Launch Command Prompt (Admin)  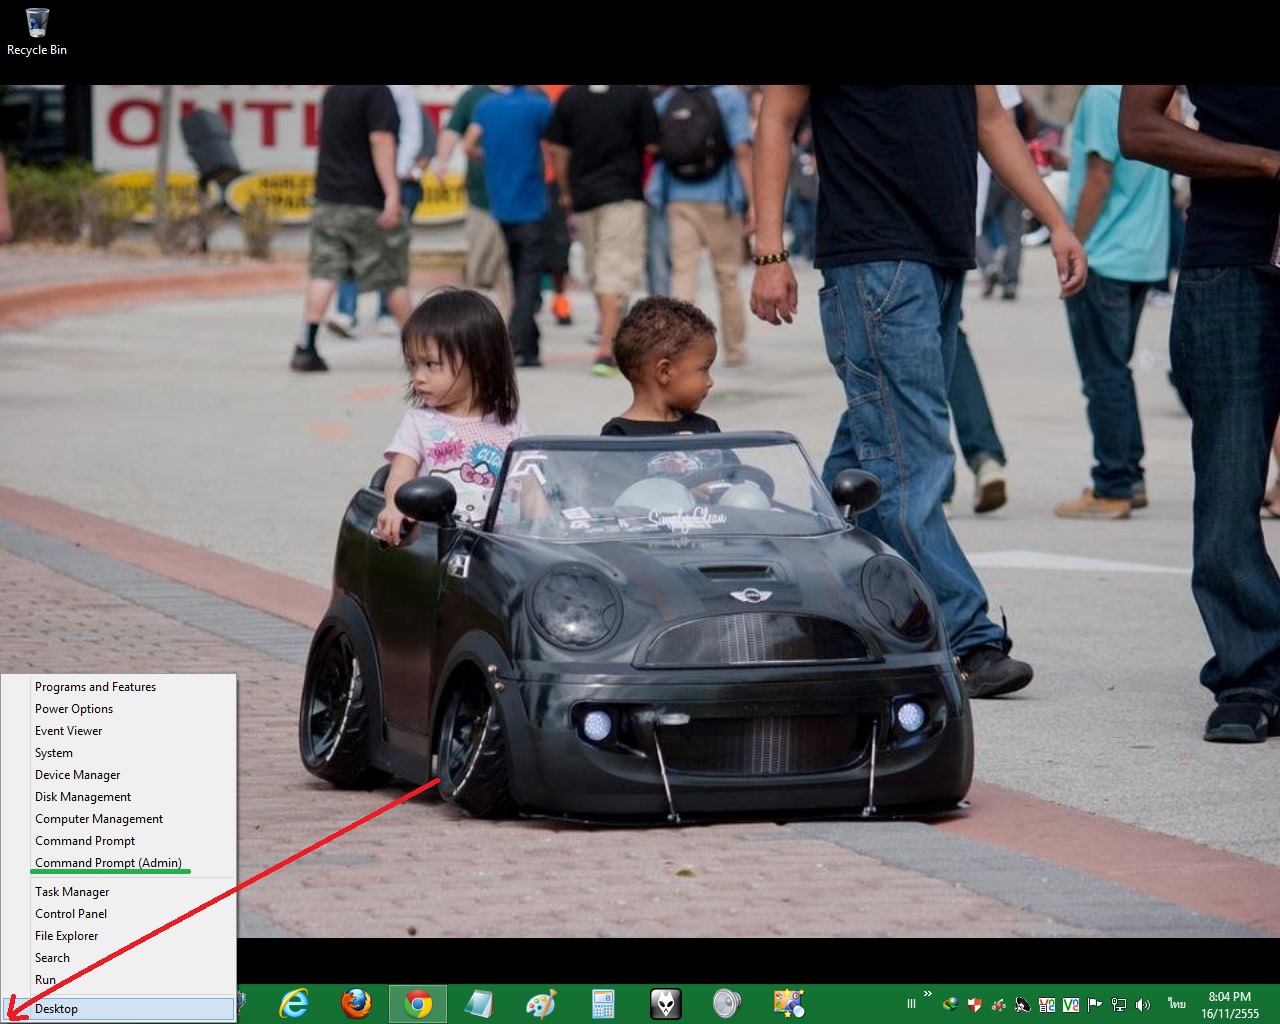click(118, 863)
